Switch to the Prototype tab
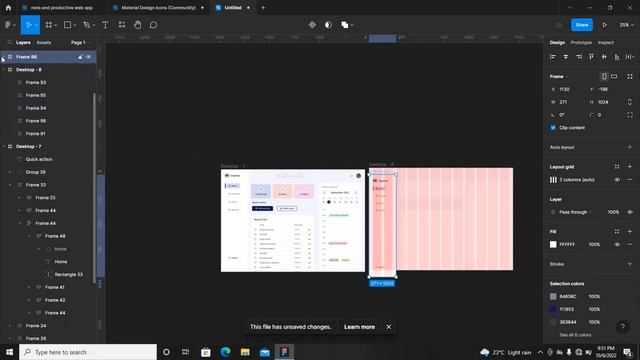 581,42
